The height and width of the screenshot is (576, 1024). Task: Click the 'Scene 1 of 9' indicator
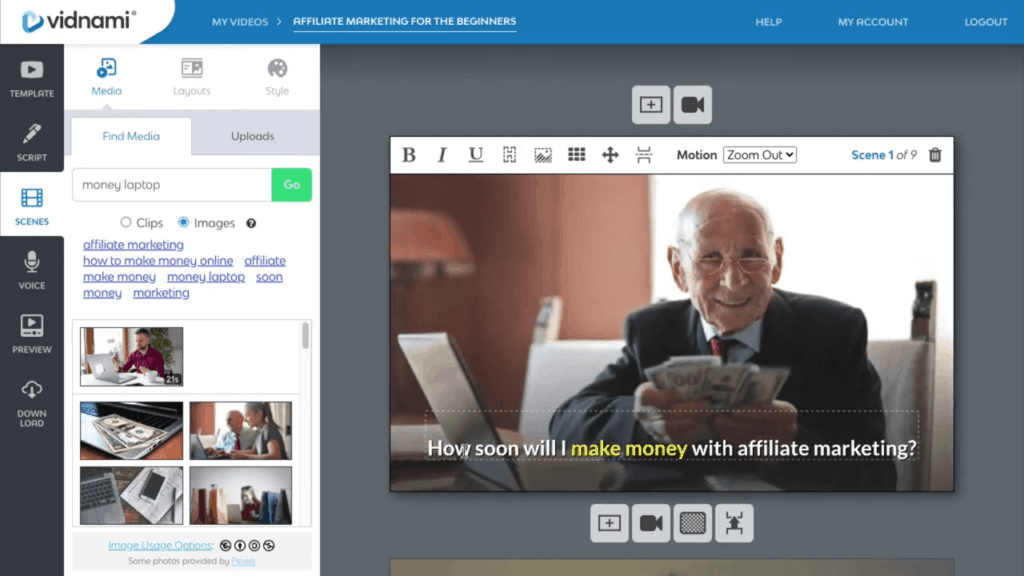(x=884, y=155)
